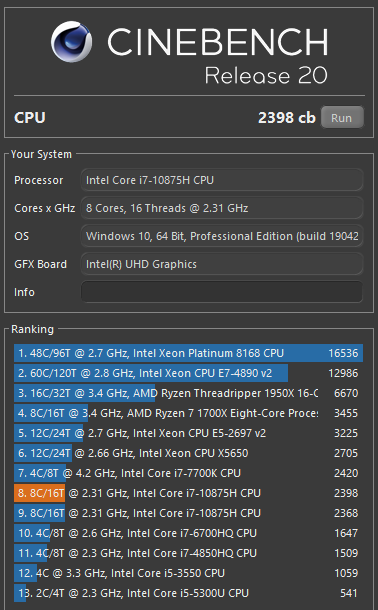This screenshot has width=378, height=610.
Task: Click the Cores x GHz field
Action: [222, 208]
